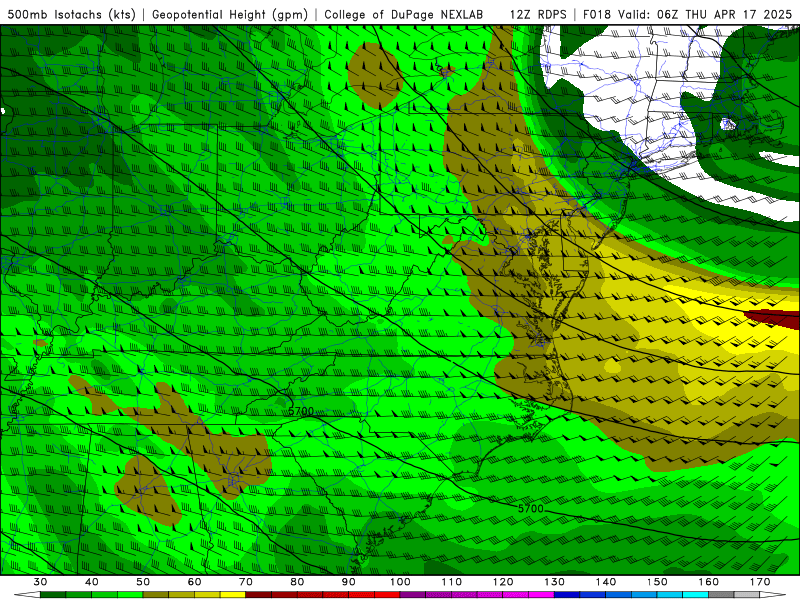
Task: Click the dark red jet core in the Atlantic
Action: [x=776, y=318]
